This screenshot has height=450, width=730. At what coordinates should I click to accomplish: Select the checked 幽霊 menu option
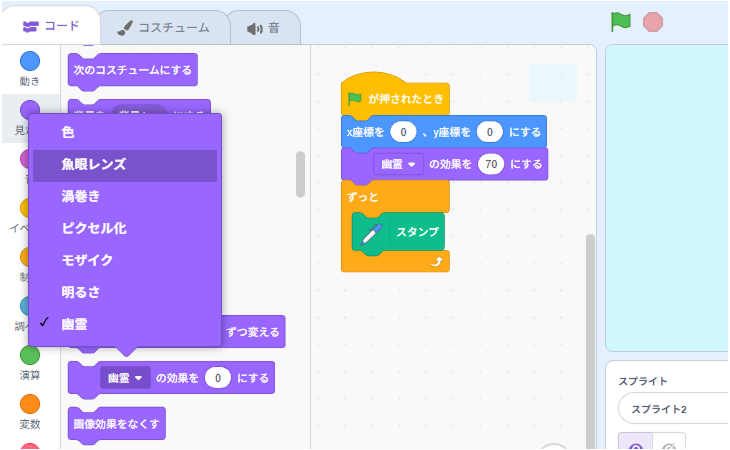point(125,324)
